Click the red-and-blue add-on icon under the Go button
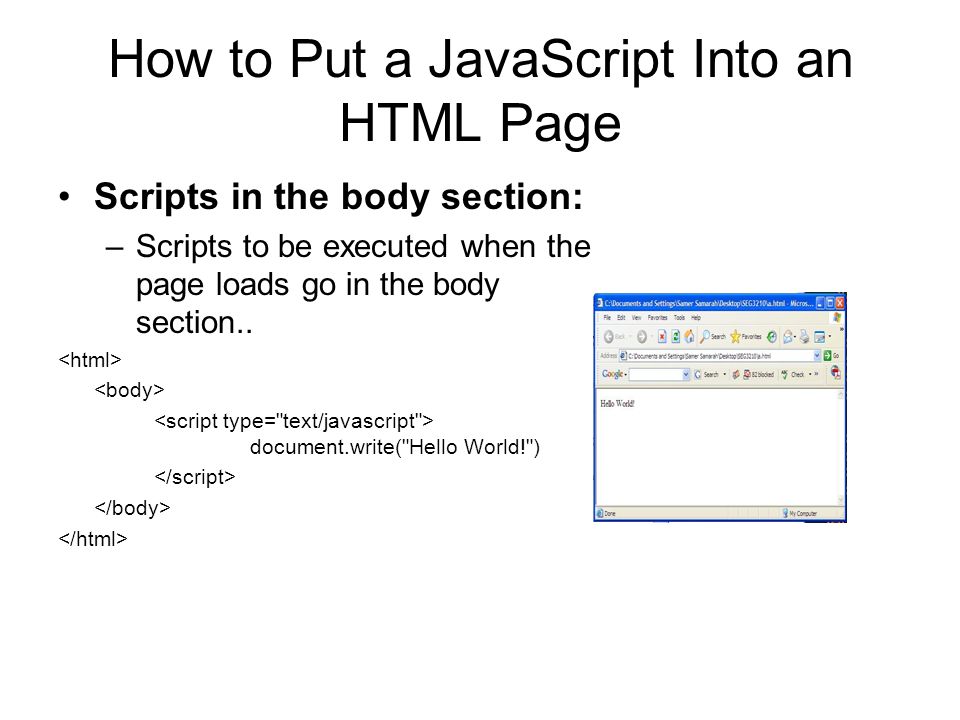 point(836,372)
